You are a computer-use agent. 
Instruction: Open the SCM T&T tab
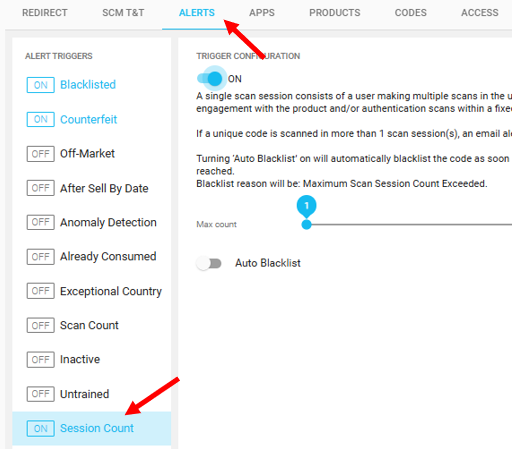[123, 13]
